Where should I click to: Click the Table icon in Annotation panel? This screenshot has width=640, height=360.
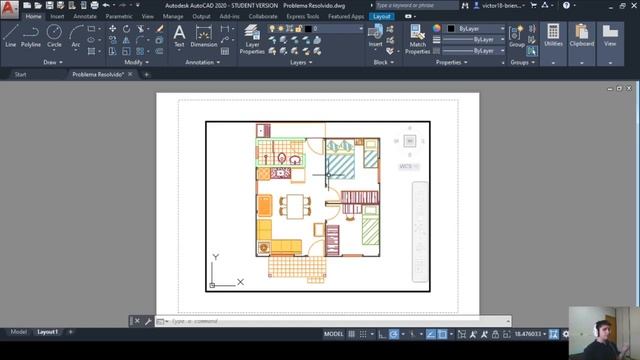[x=225, y=51]
